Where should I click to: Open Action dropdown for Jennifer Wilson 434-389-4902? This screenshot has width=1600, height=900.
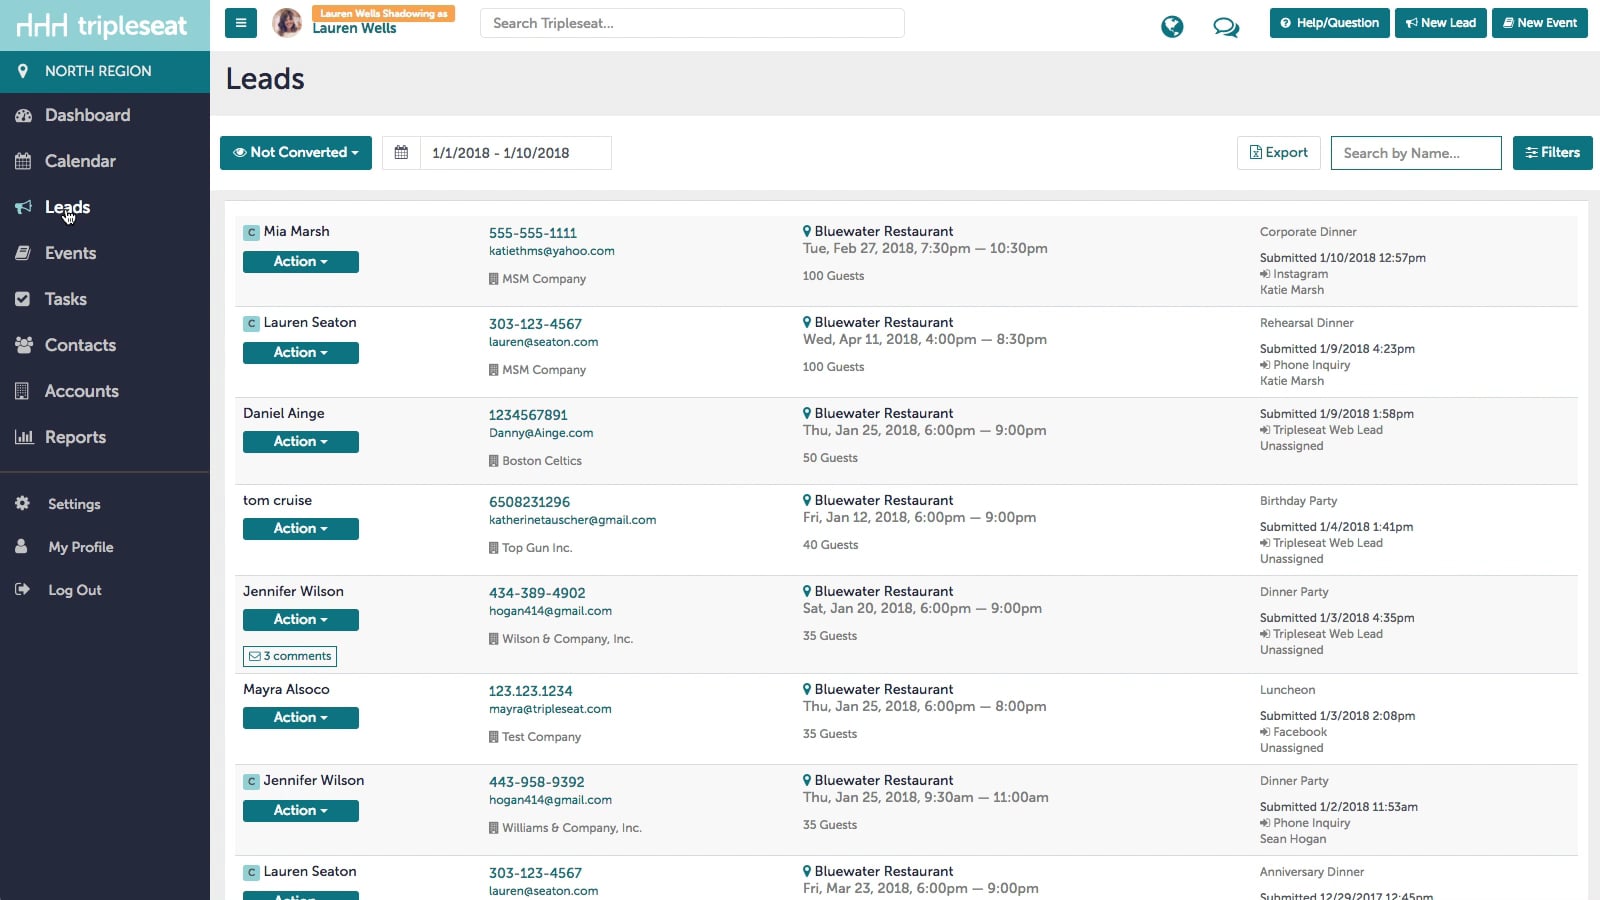click(301, 620)
